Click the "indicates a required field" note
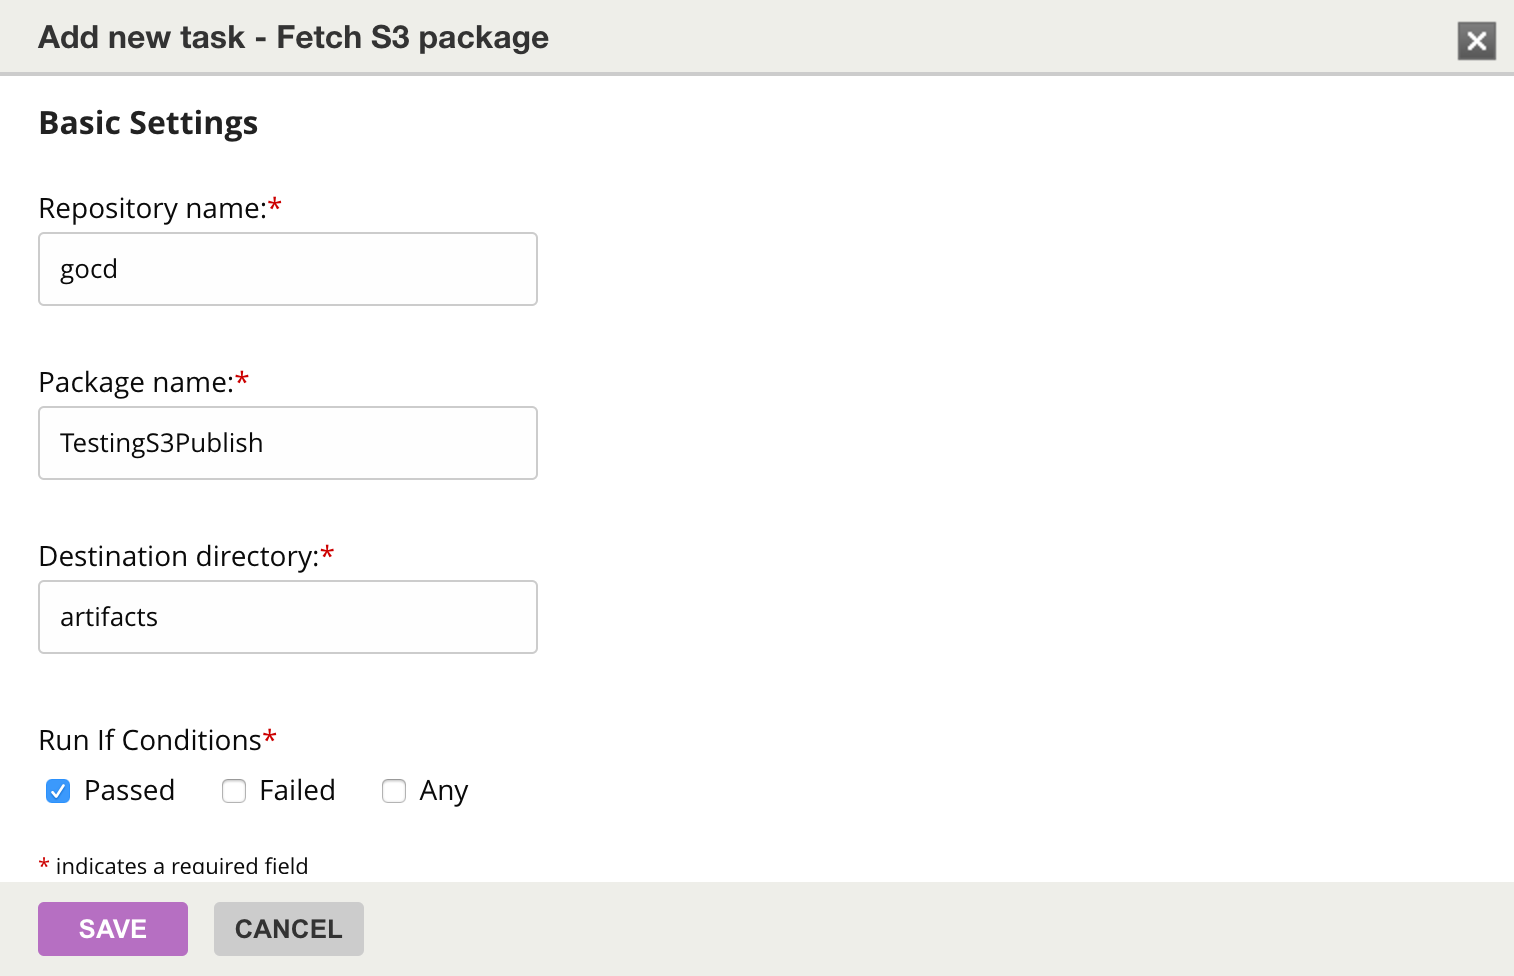The width and height of the screenshot is (1514, 976). (x=182, y=866)
